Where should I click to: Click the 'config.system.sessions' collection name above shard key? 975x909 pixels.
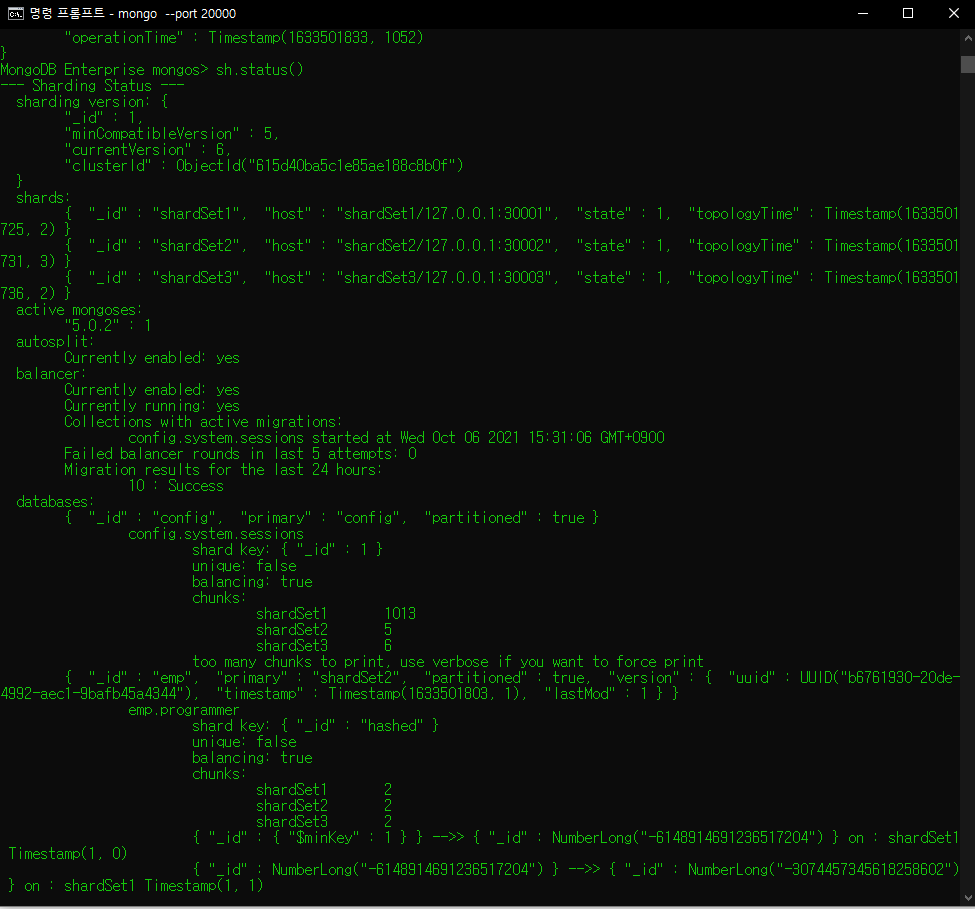pos(216,534)
